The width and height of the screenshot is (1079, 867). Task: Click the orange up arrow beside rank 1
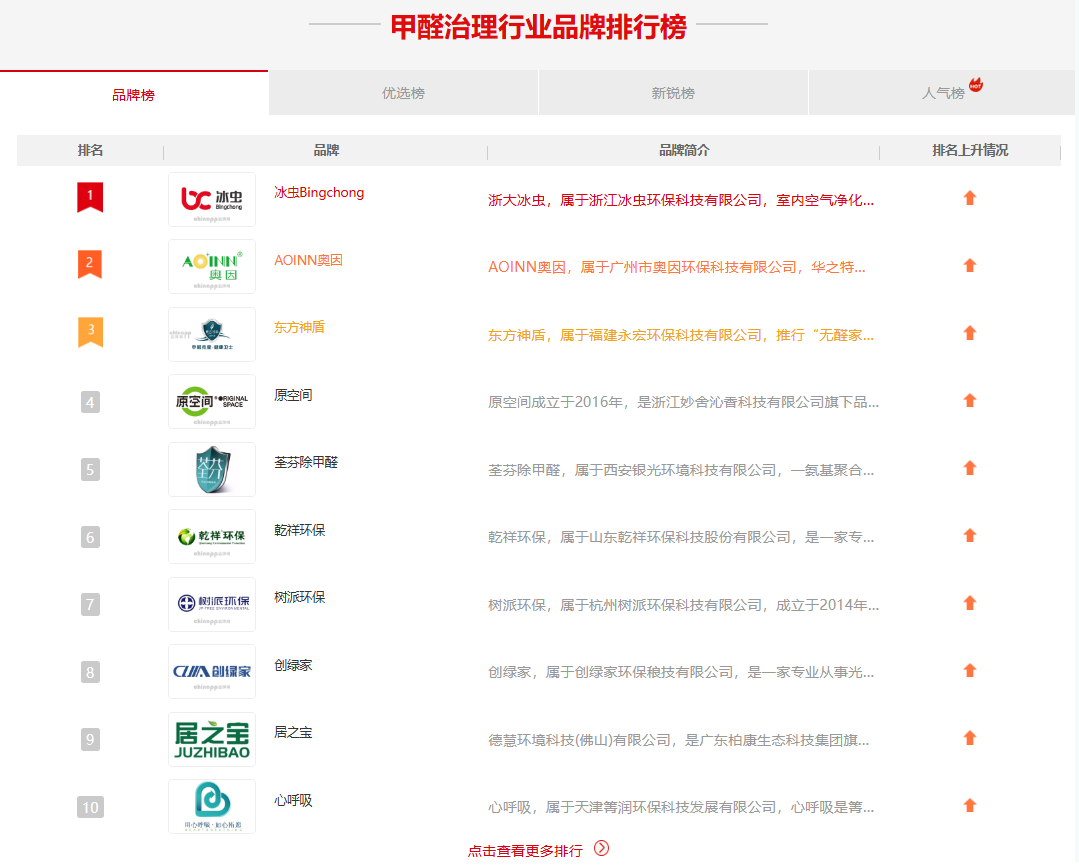(x=969, y=198)
